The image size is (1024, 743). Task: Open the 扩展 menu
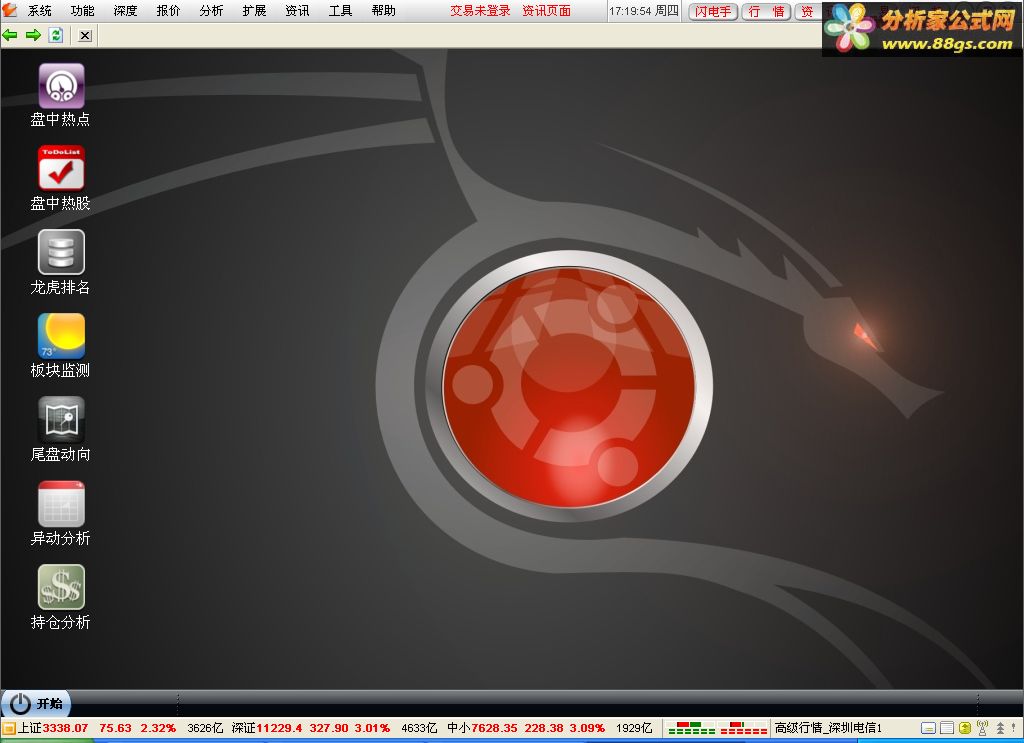tap(254, 10)
